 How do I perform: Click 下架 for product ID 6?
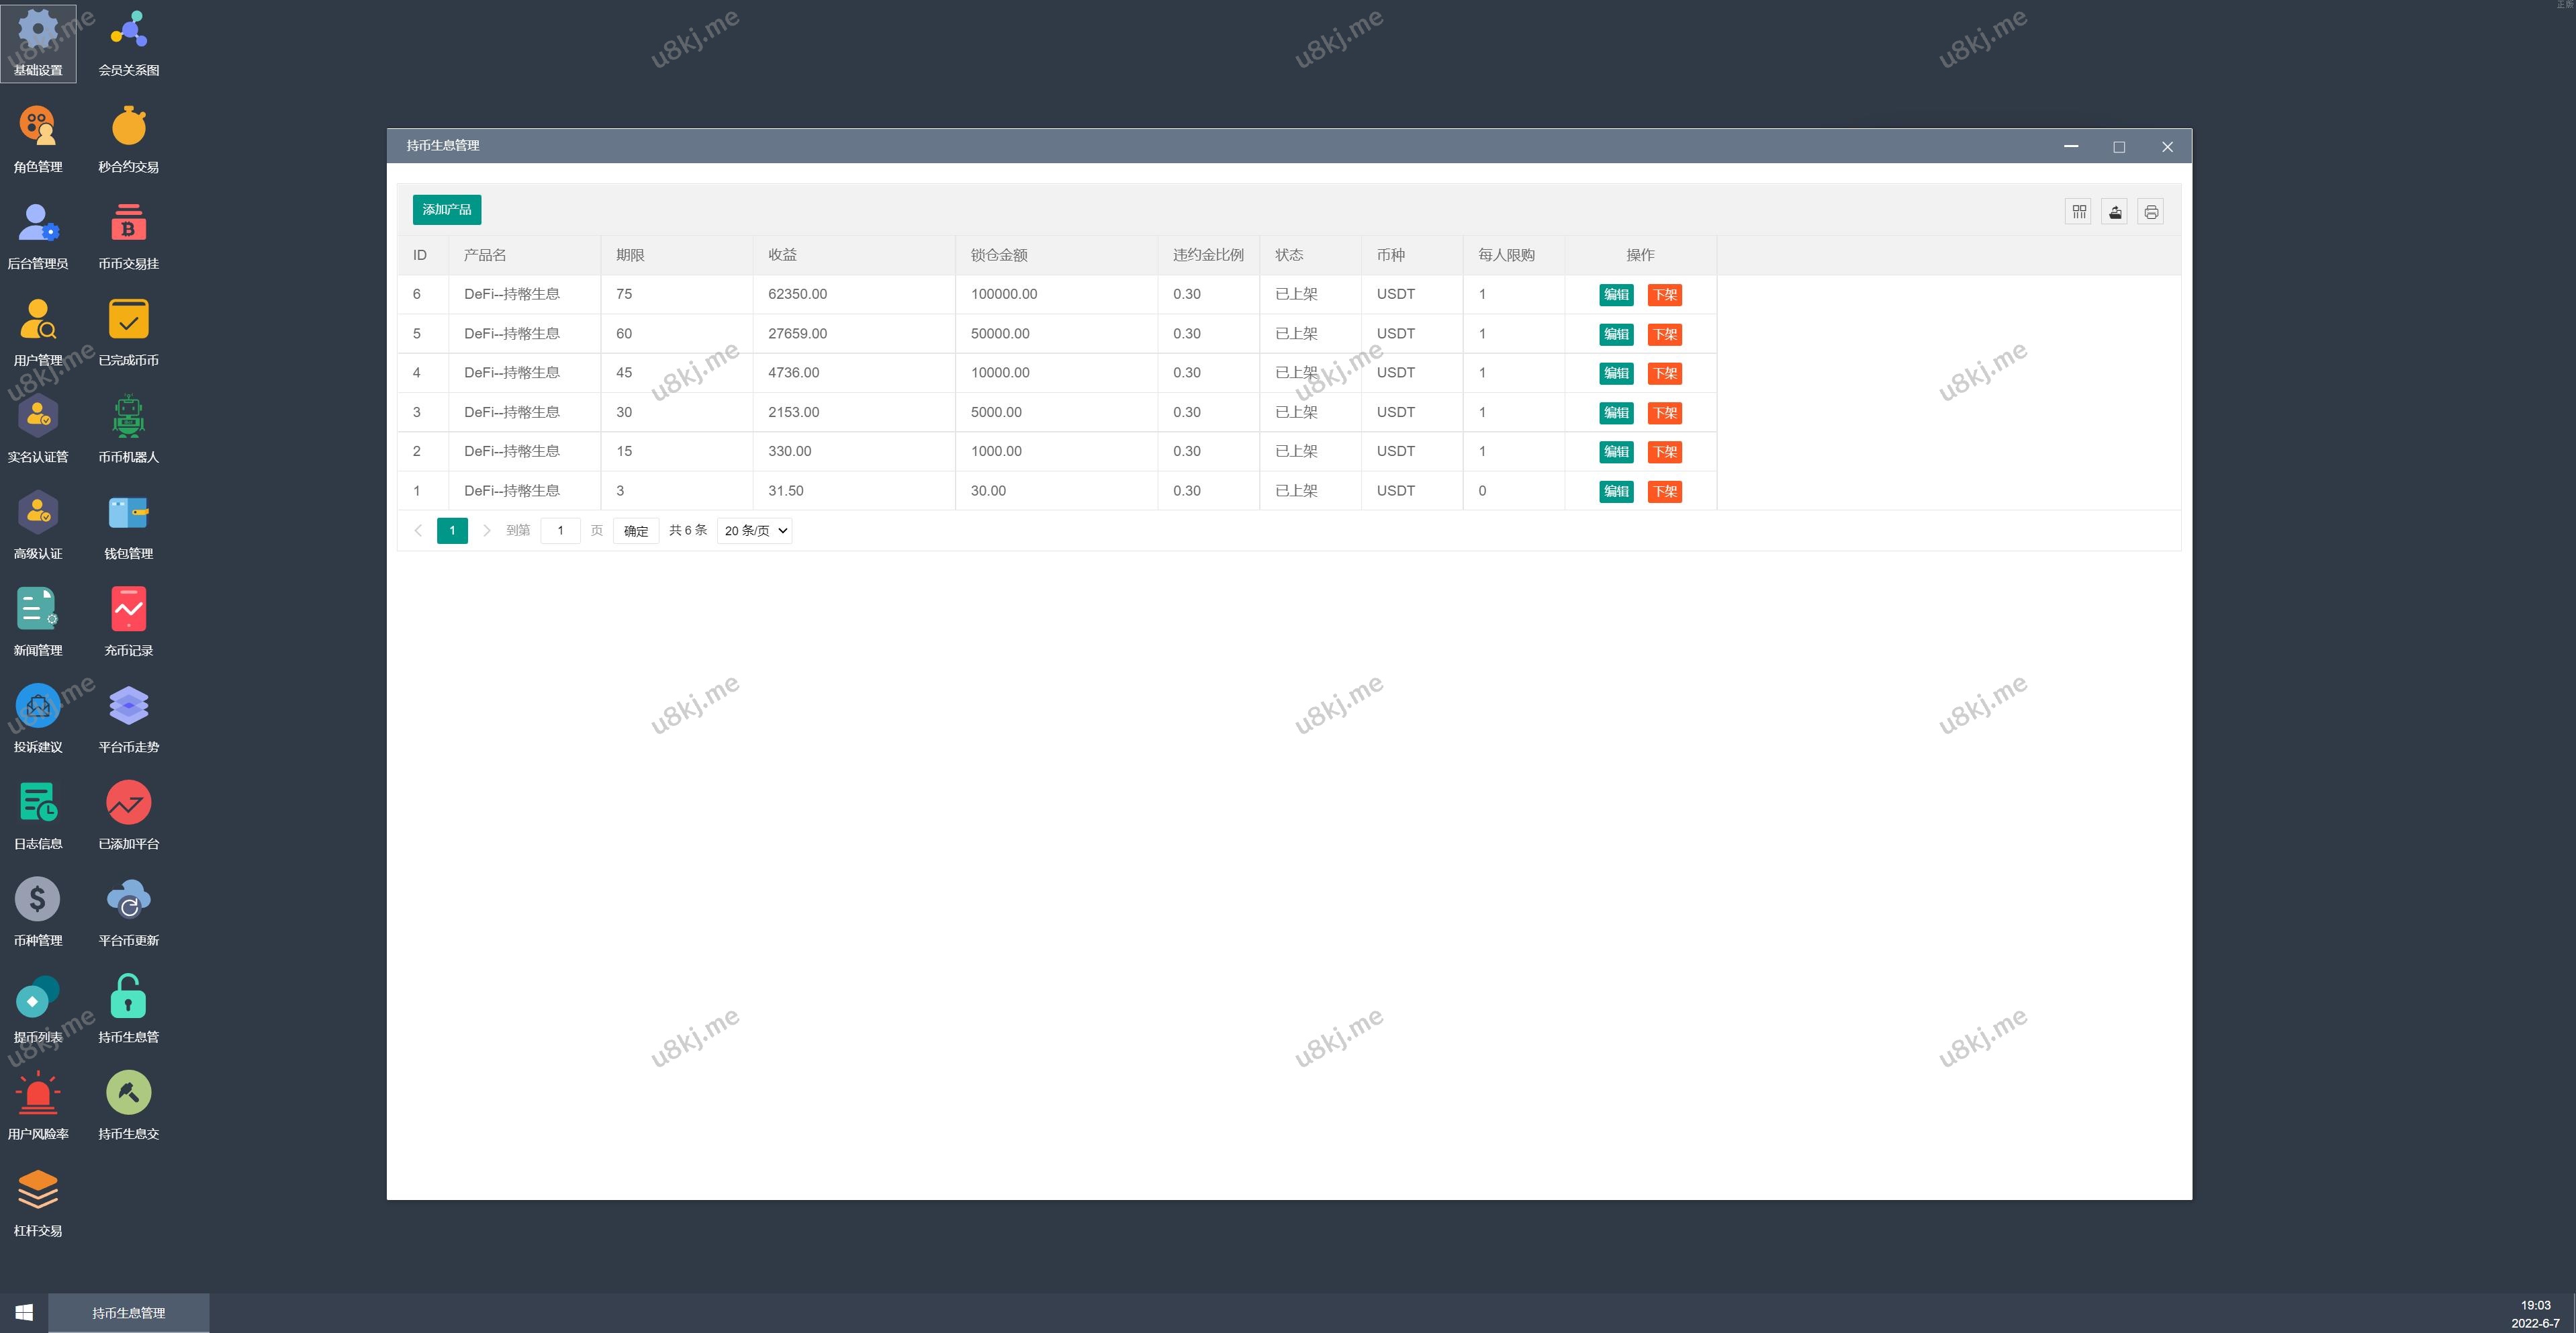1664,295
